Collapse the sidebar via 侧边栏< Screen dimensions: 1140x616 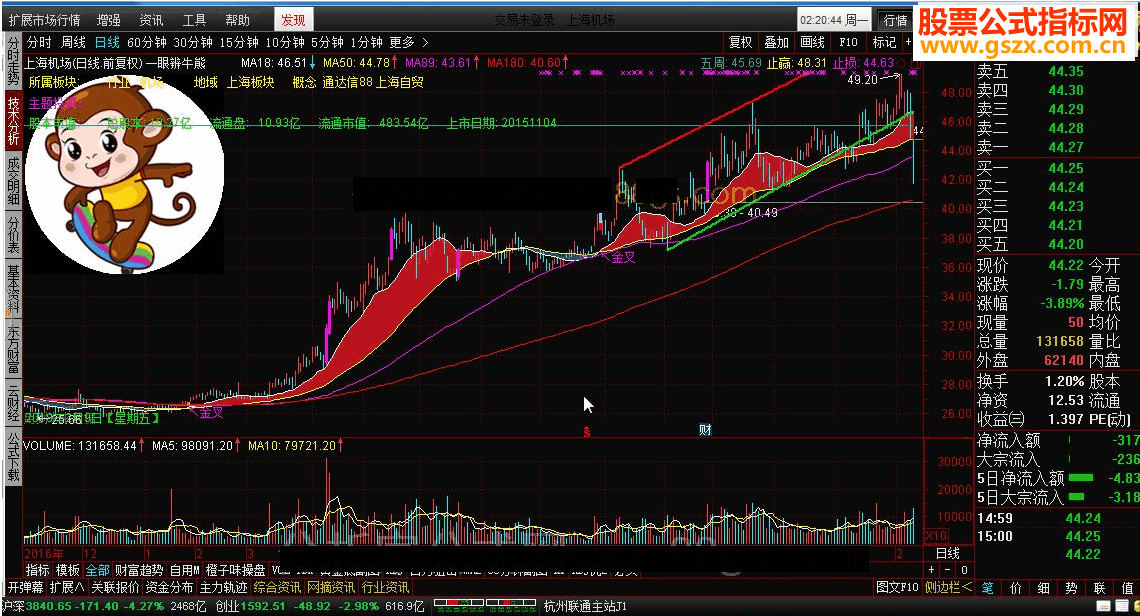[948, 587]
